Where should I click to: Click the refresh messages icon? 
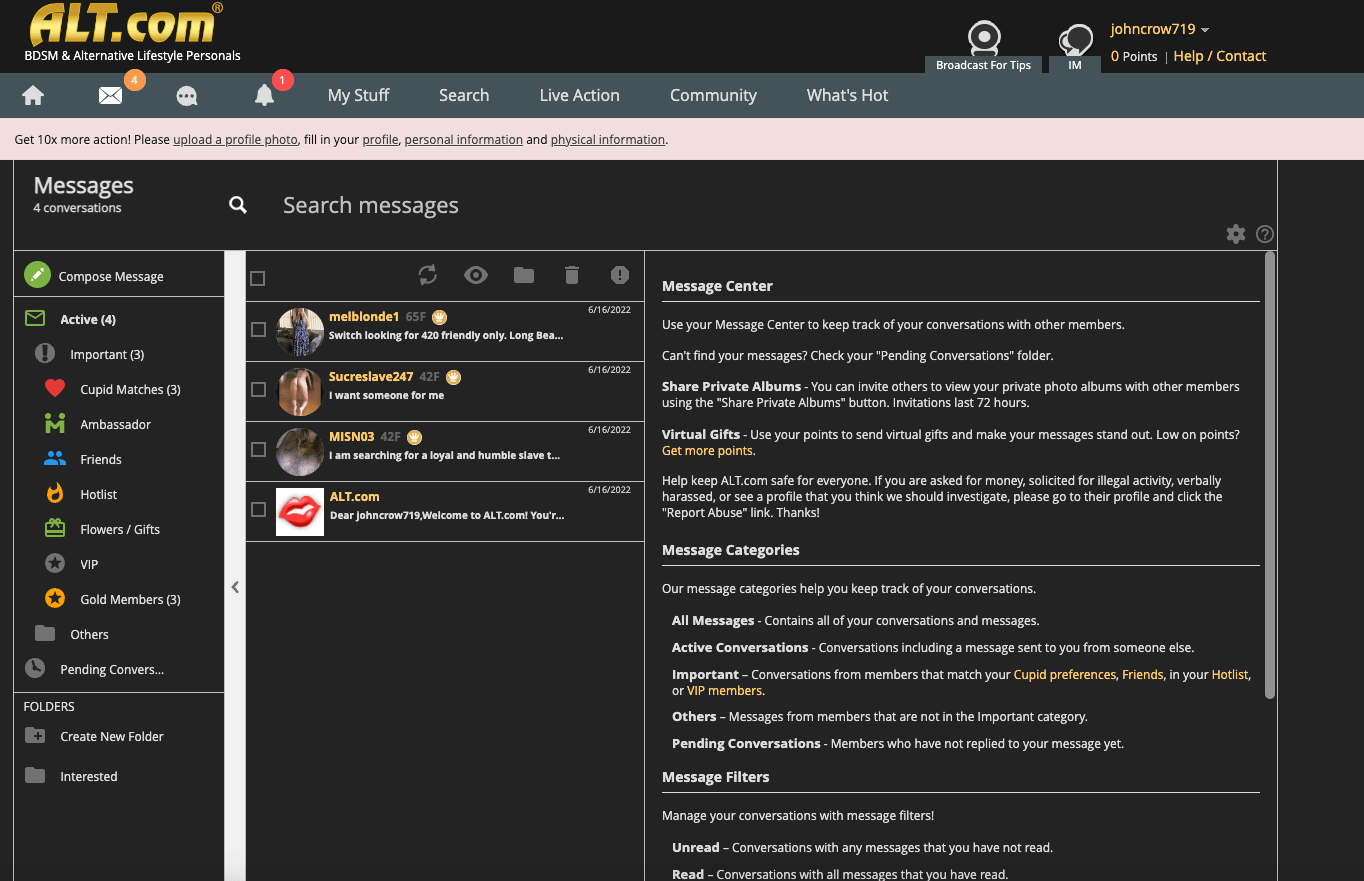coord(428,275)
